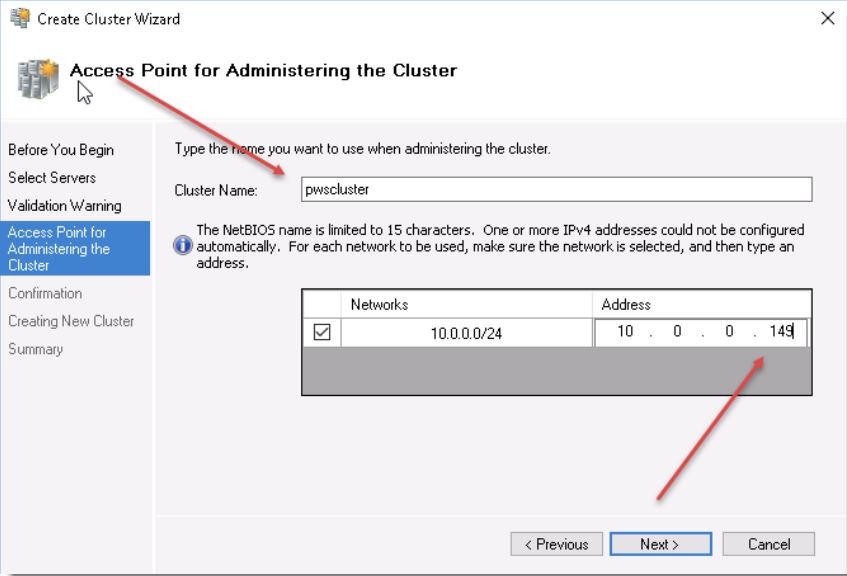Click the NetBIOS name limit information text
The height and width of the screenshot is (576, 847).
[500, 246]
